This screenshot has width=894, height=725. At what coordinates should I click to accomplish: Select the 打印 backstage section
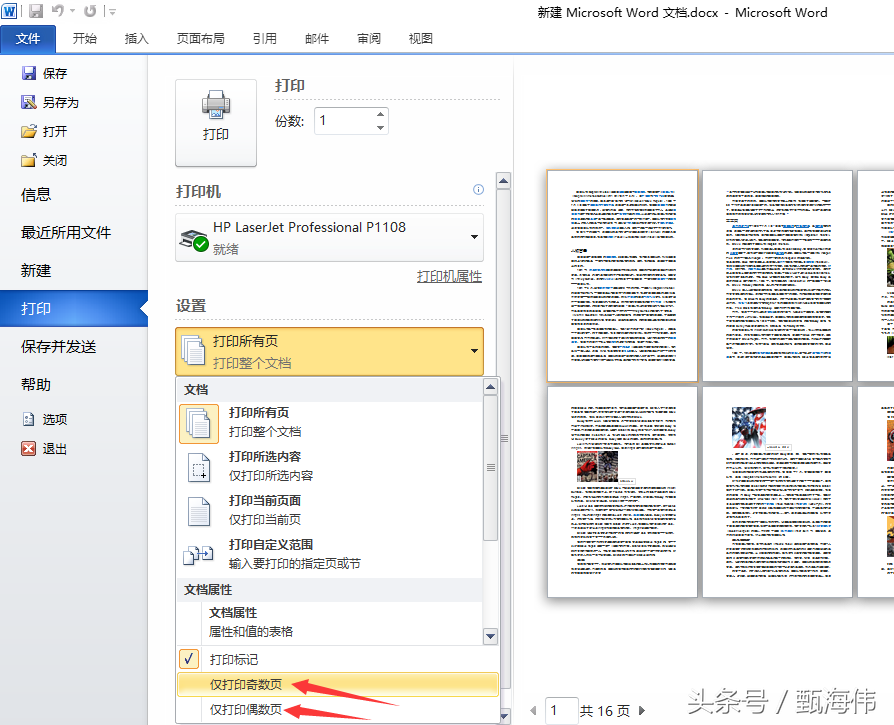pyautogui.click(x=74, y=308)
